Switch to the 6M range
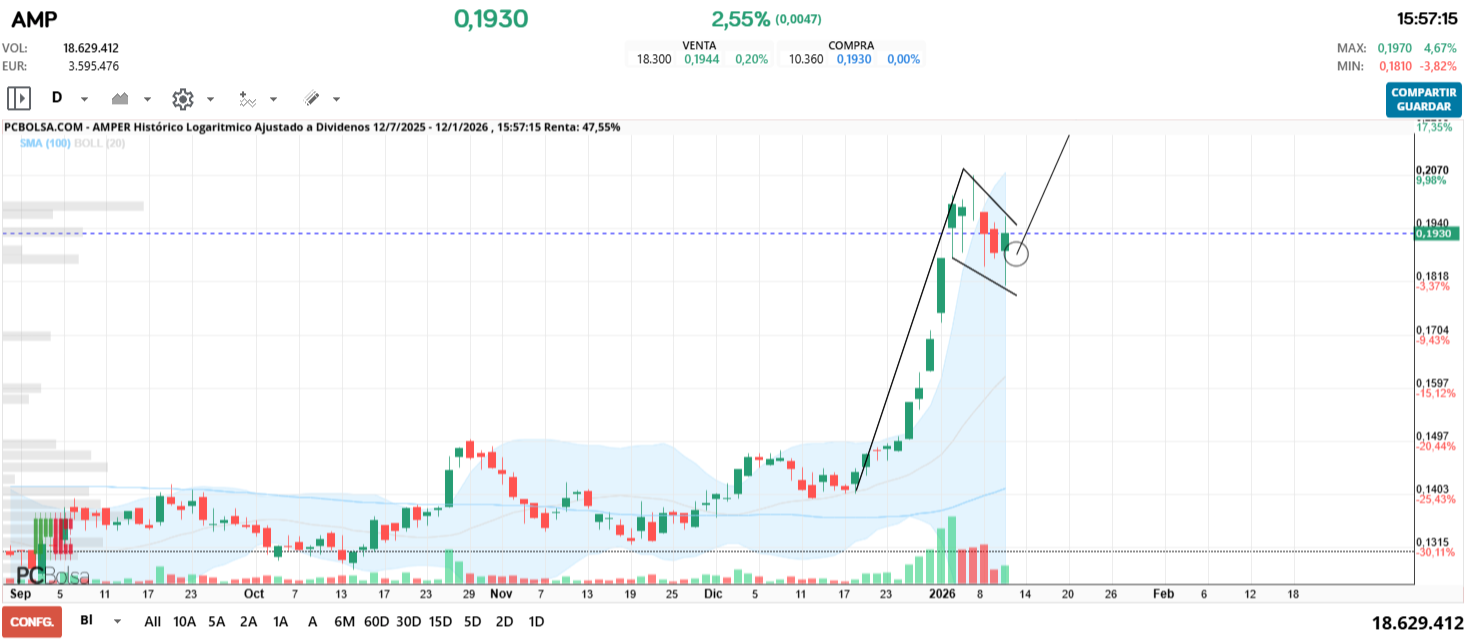 click(x=345, y=621)
